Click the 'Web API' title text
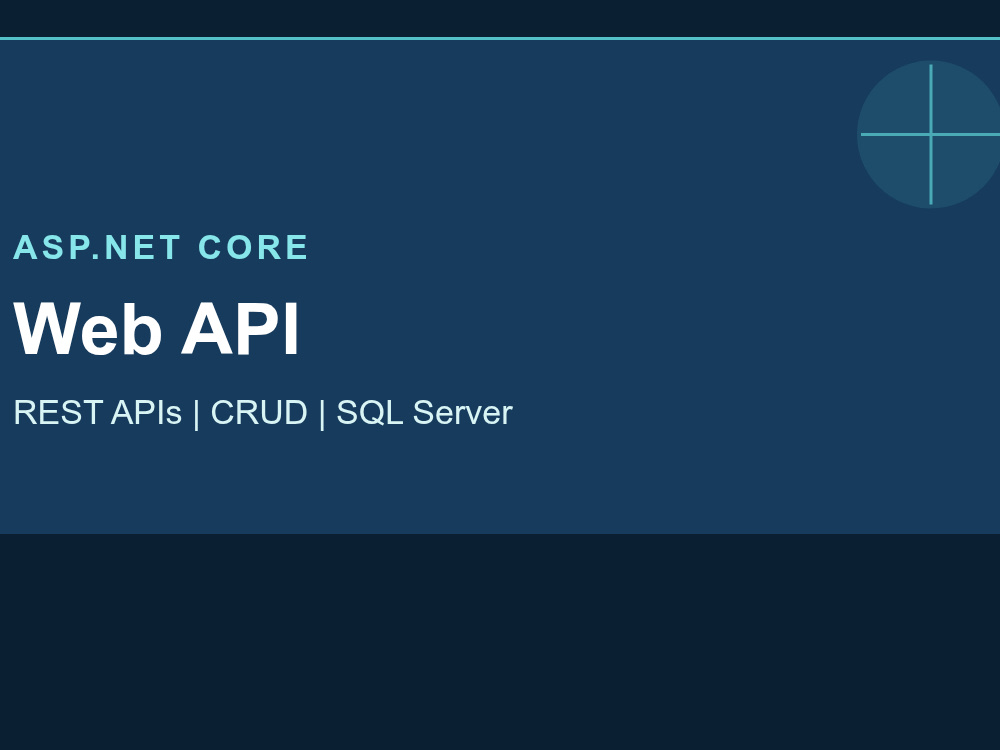This screenshot has width=1000, height=750. [x=156, y=329]
